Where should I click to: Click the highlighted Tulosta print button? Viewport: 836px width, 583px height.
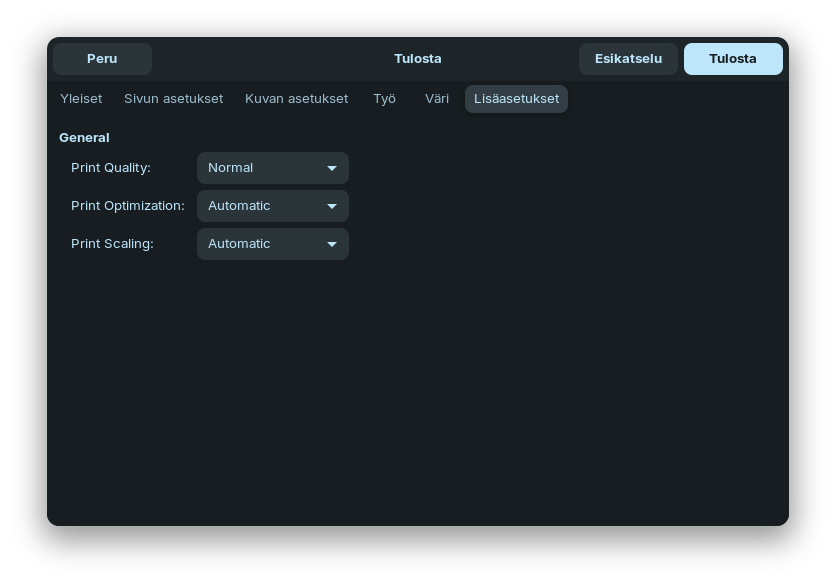(x=733, y=59)
